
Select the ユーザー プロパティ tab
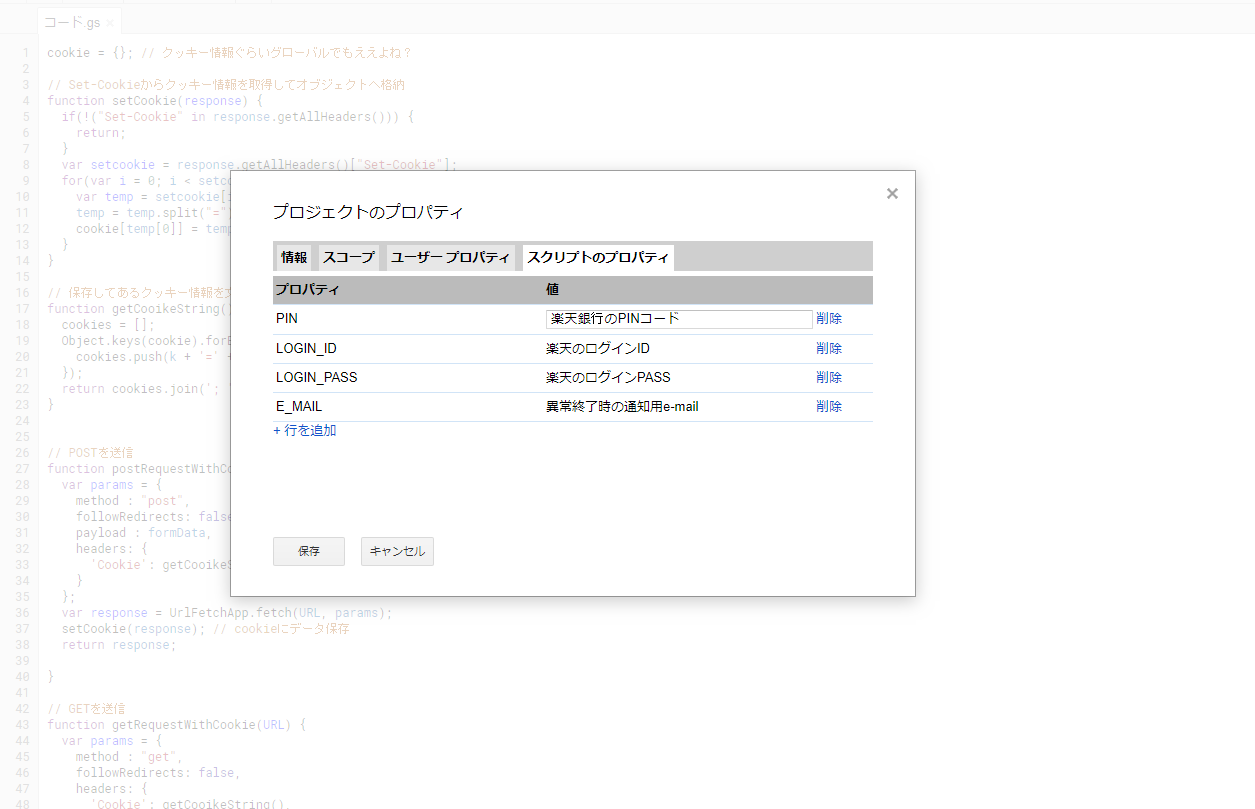click(450, 257)
